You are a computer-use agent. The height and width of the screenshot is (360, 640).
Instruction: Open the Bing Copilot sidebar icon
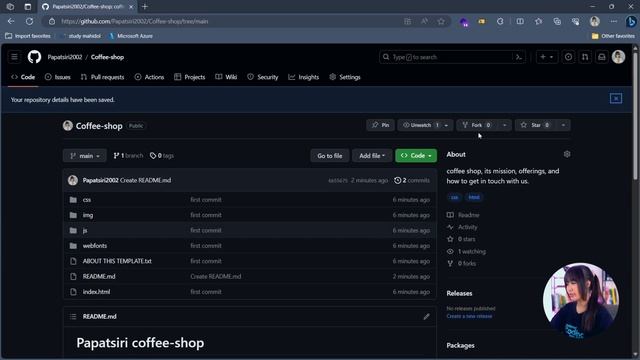pos(631,21)
